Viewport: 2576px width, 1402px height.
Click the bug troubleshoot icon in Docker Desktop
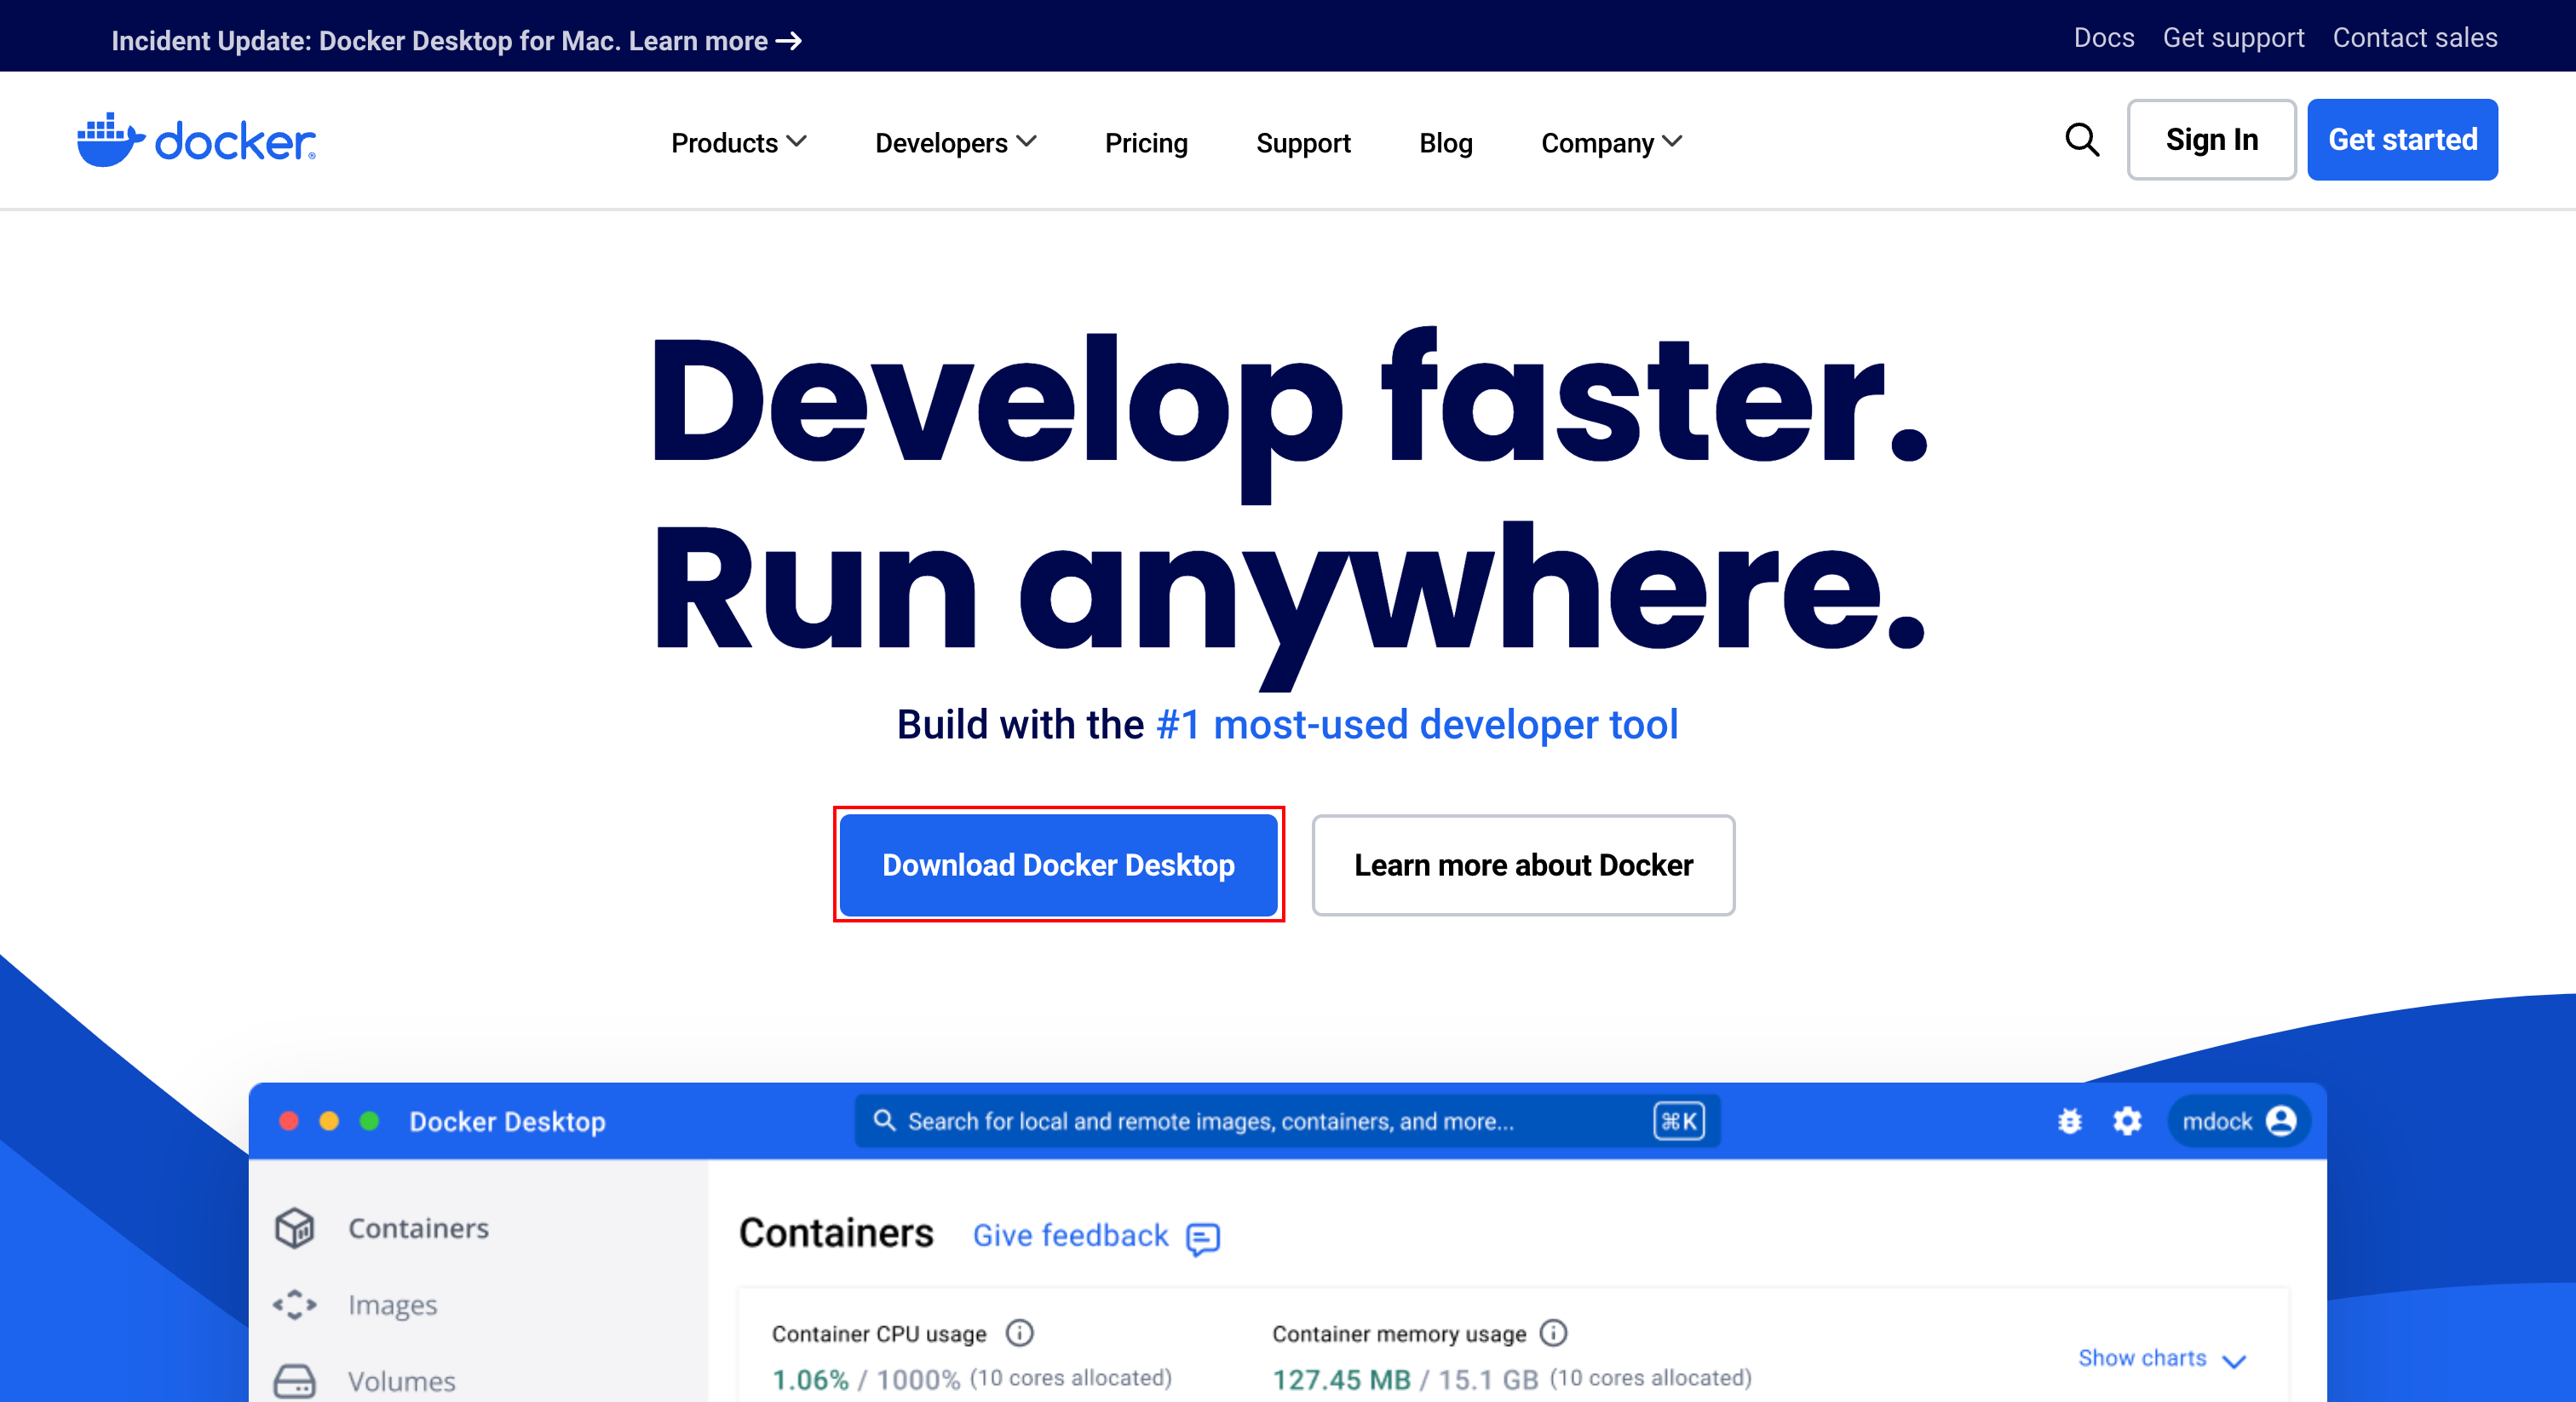pos(2069,1121)
